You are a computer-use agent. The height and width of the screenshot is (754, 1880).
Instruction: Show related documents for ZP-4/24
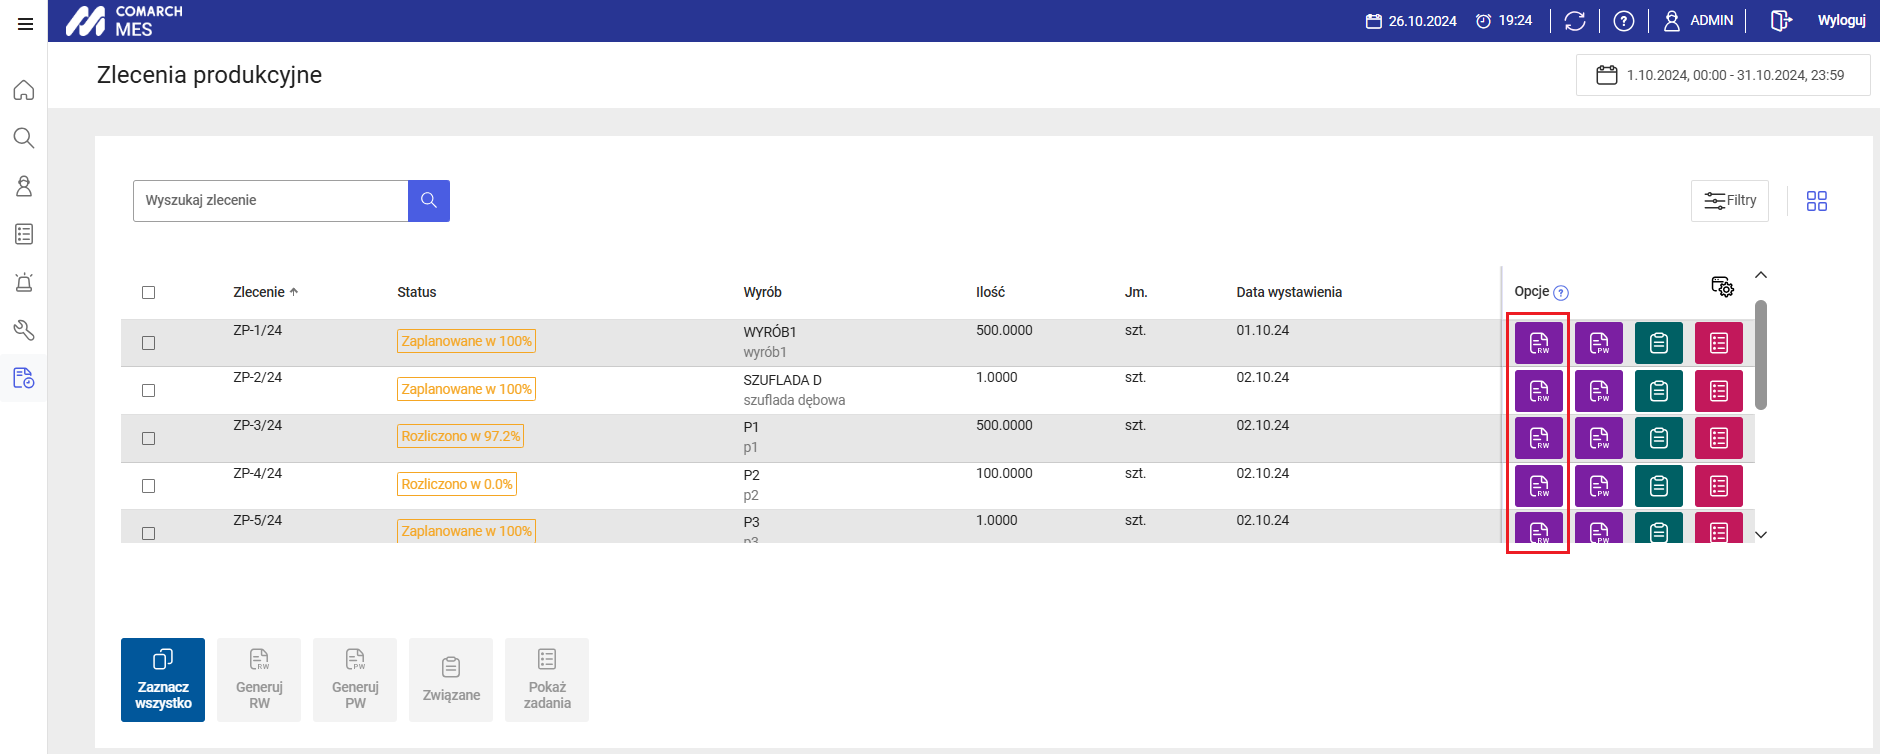(x=1659, y=486)
